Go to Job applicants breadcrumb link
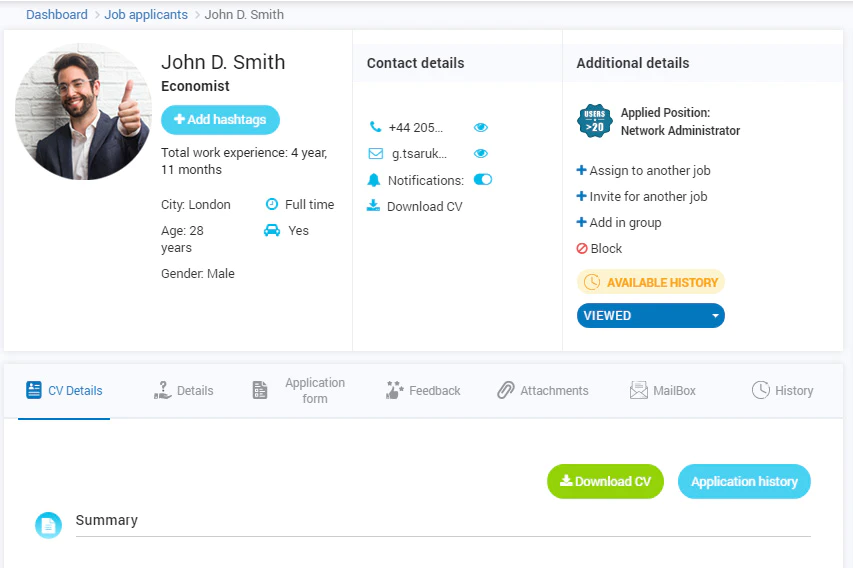Viewport: 853px width, 568px height. tap(146, 15)
